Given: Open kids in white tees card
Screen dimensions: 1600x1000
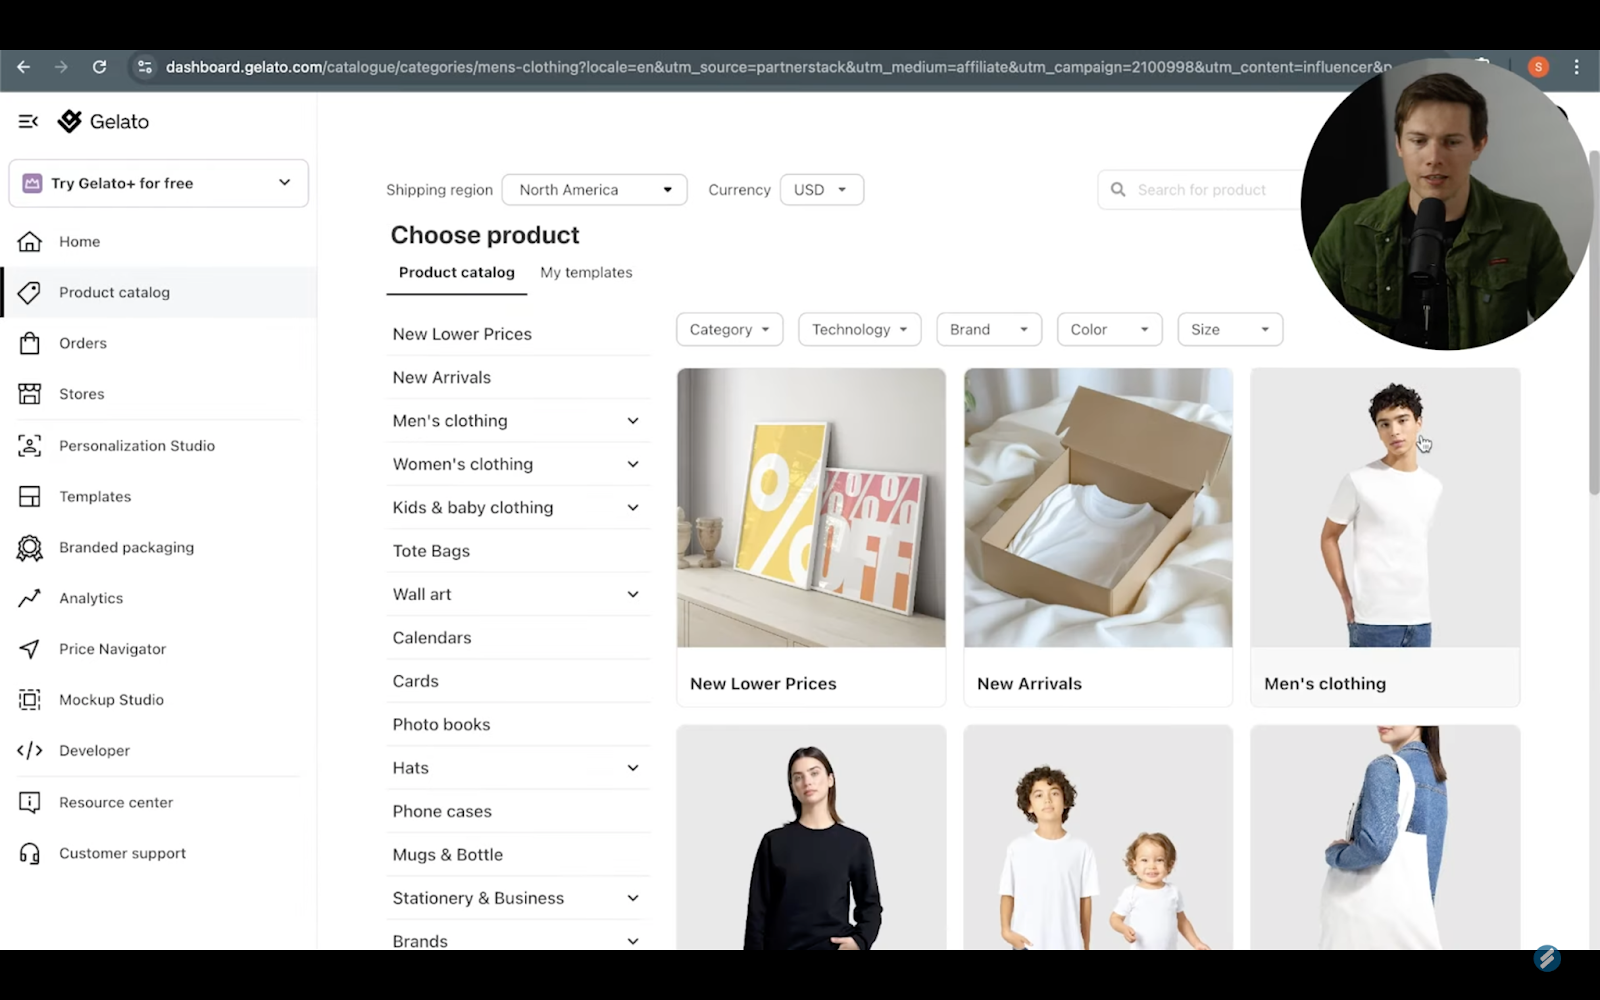Looking at the screenshot, I should [1098, 838].
